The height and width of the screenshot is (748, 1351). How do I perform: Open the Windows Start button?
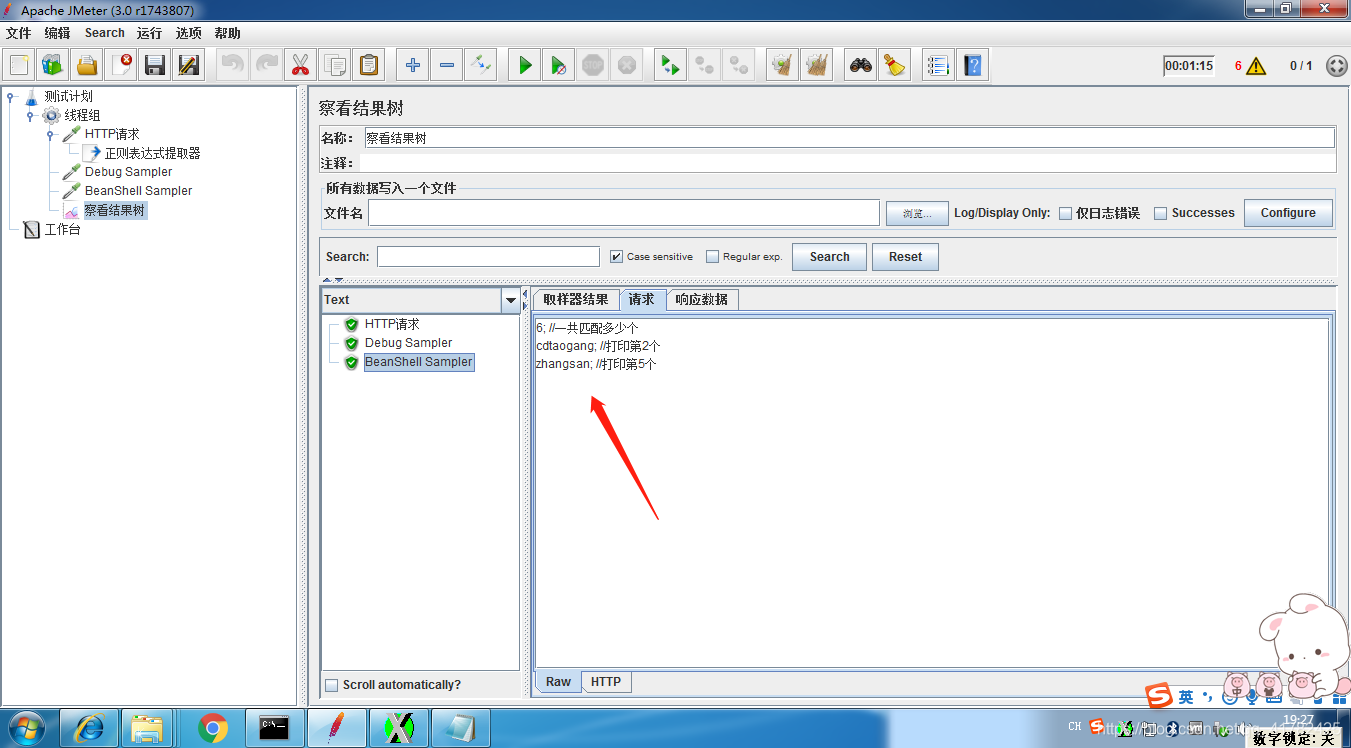tap(28, 728)
